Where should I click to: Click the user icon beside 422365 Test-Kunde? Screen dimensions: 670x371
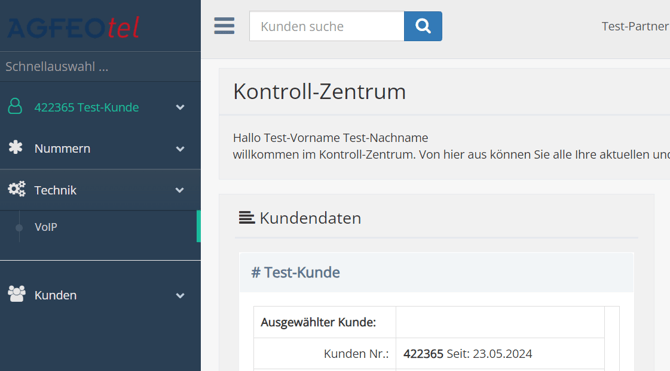coord(15,106)
